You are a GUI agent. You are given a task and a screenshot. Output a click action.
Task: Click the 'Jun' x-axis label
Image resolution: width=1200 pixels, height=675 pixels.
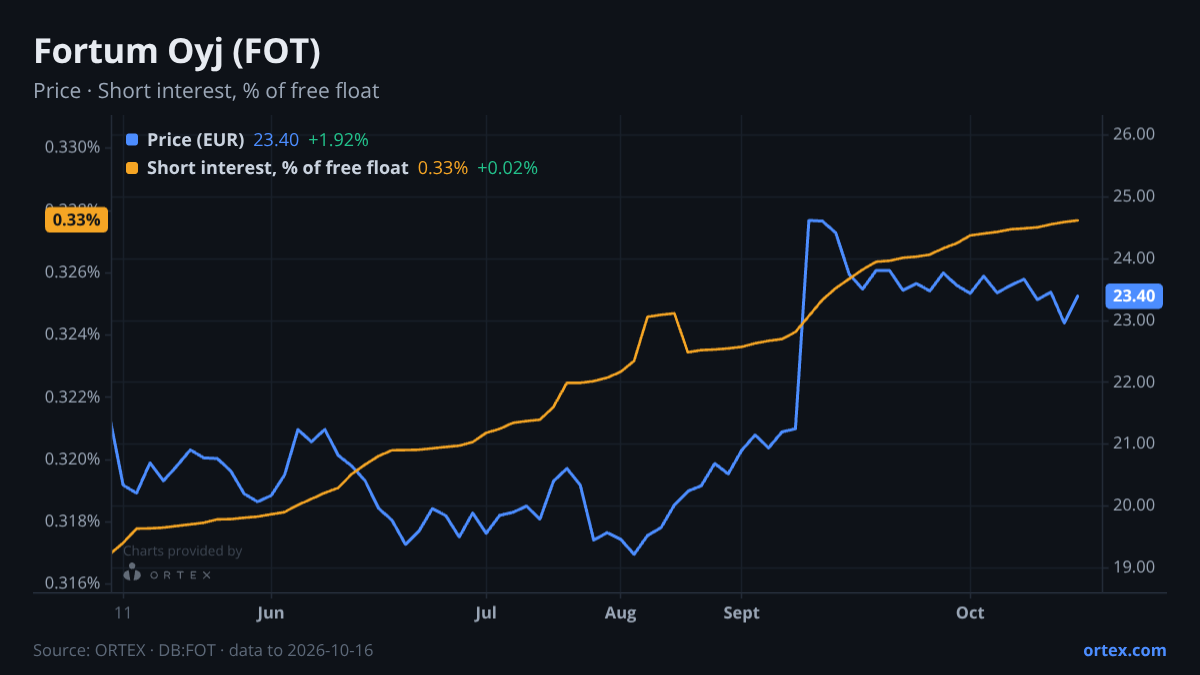pos(271,613)
